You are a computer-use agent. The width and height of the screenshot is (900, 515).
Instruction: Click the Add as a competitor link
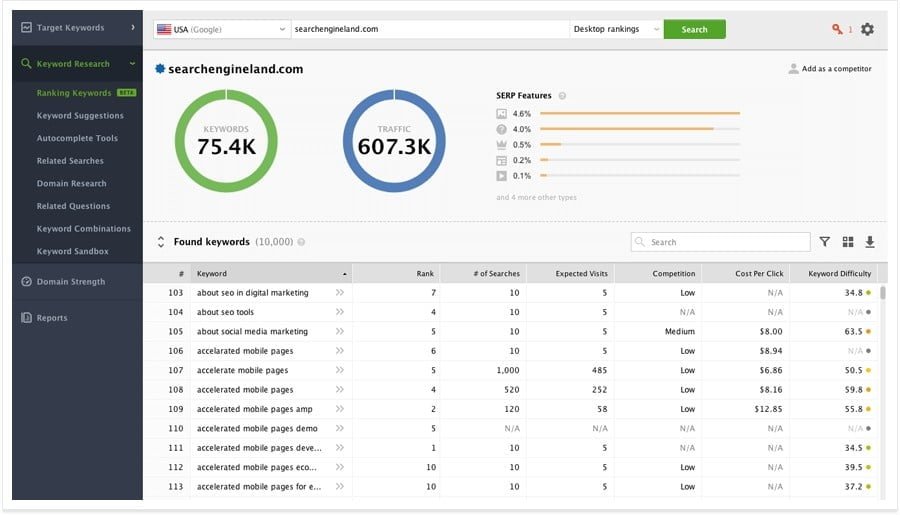(x=836, y=69)
